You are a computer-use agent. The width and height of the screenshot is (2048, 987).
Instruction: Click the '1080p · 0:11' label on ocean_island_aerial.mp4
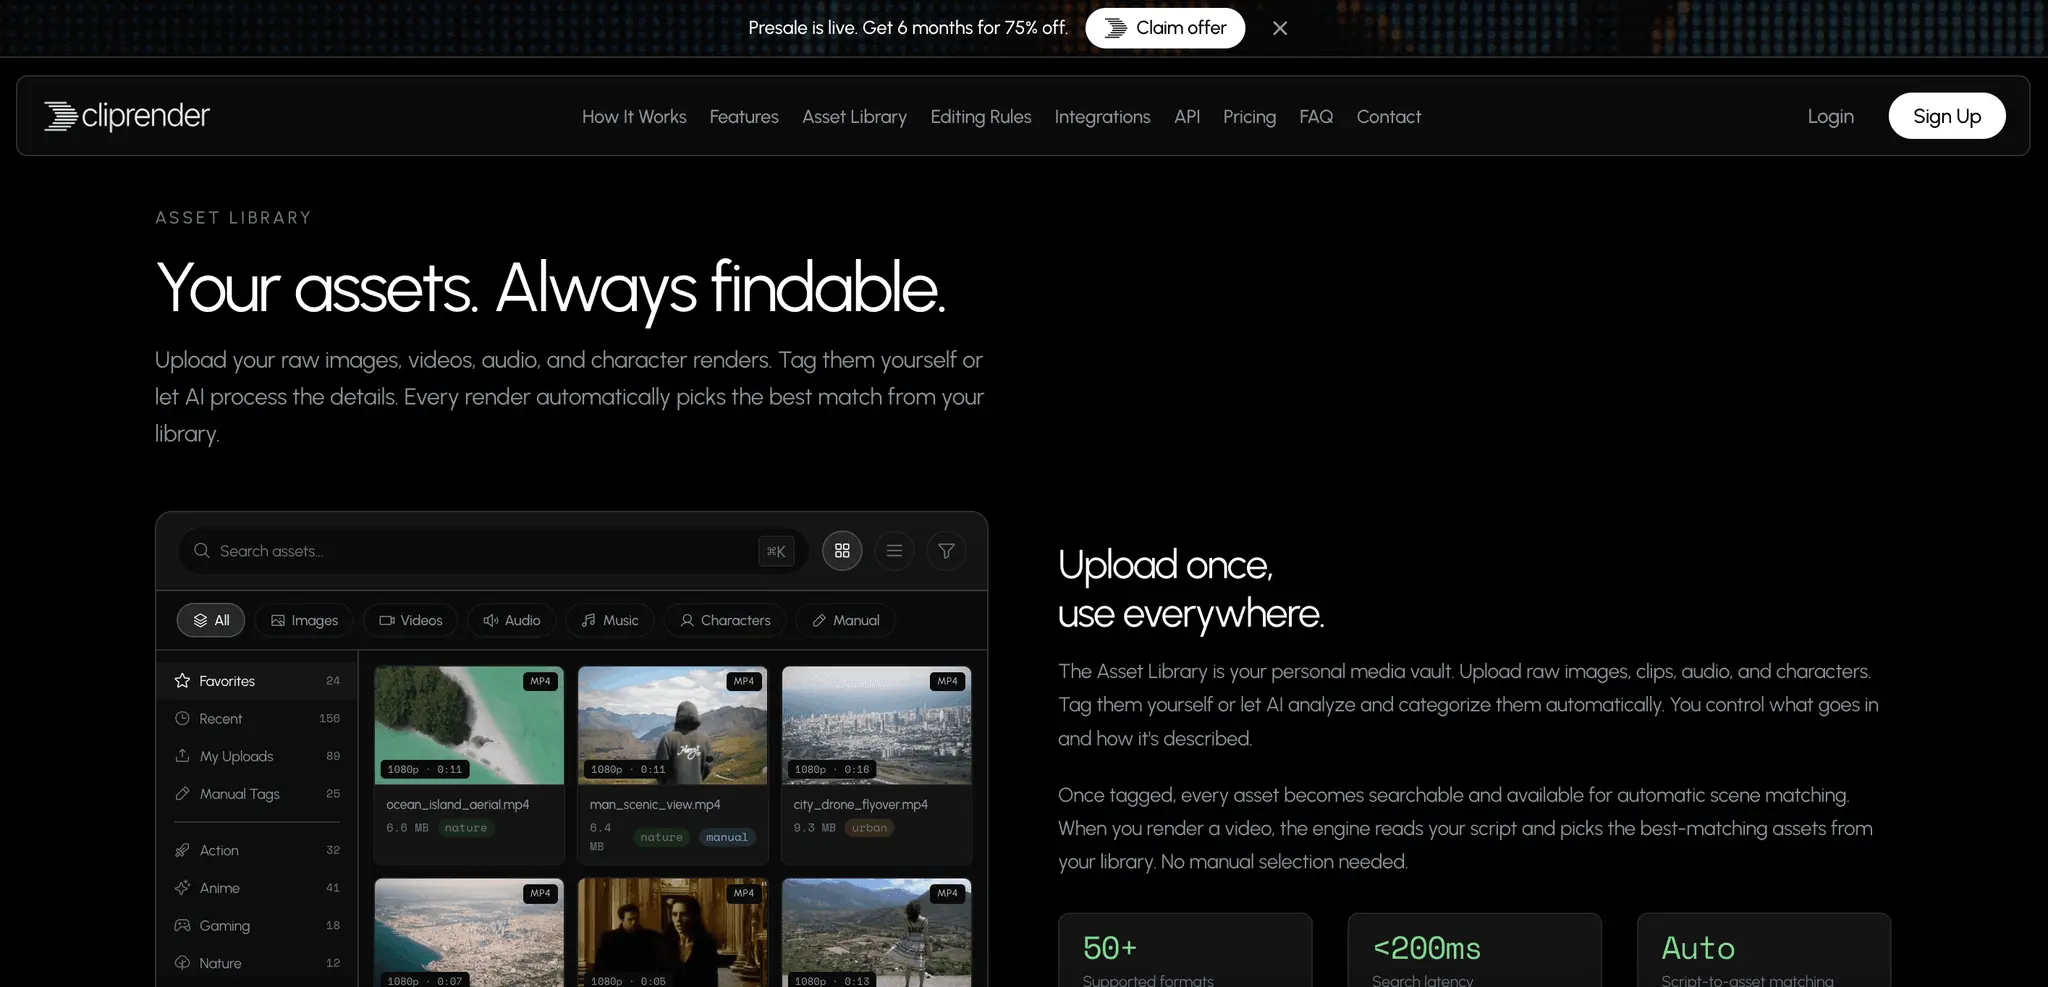425,769
